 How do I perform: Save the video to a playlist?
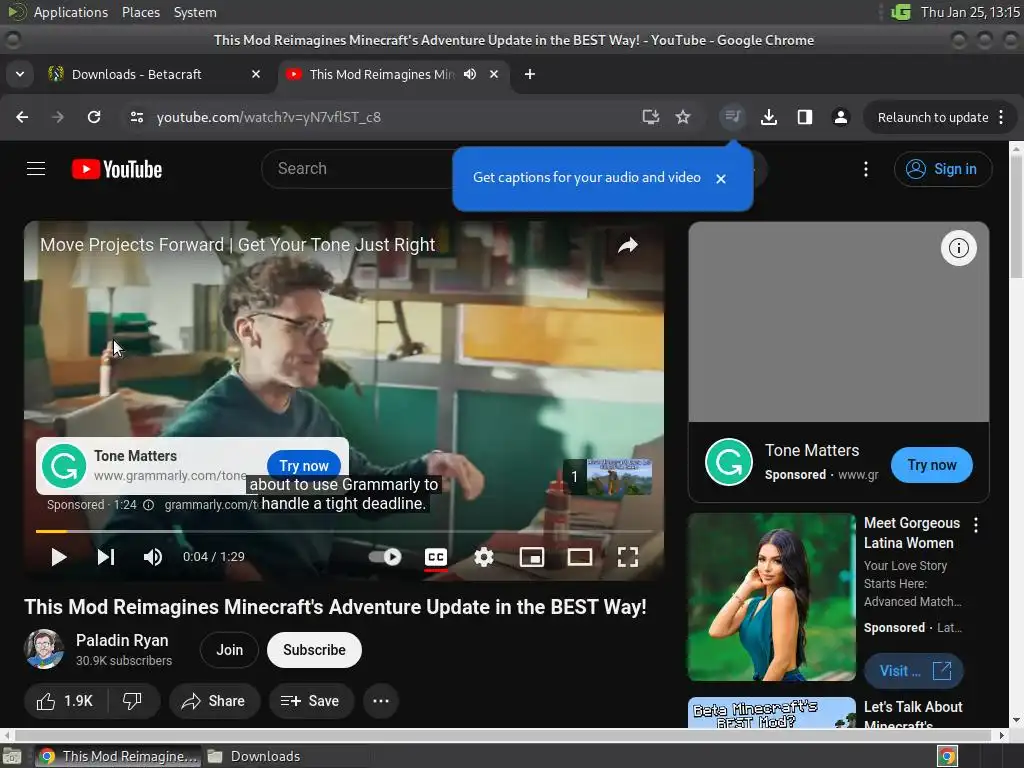(311, 701)
